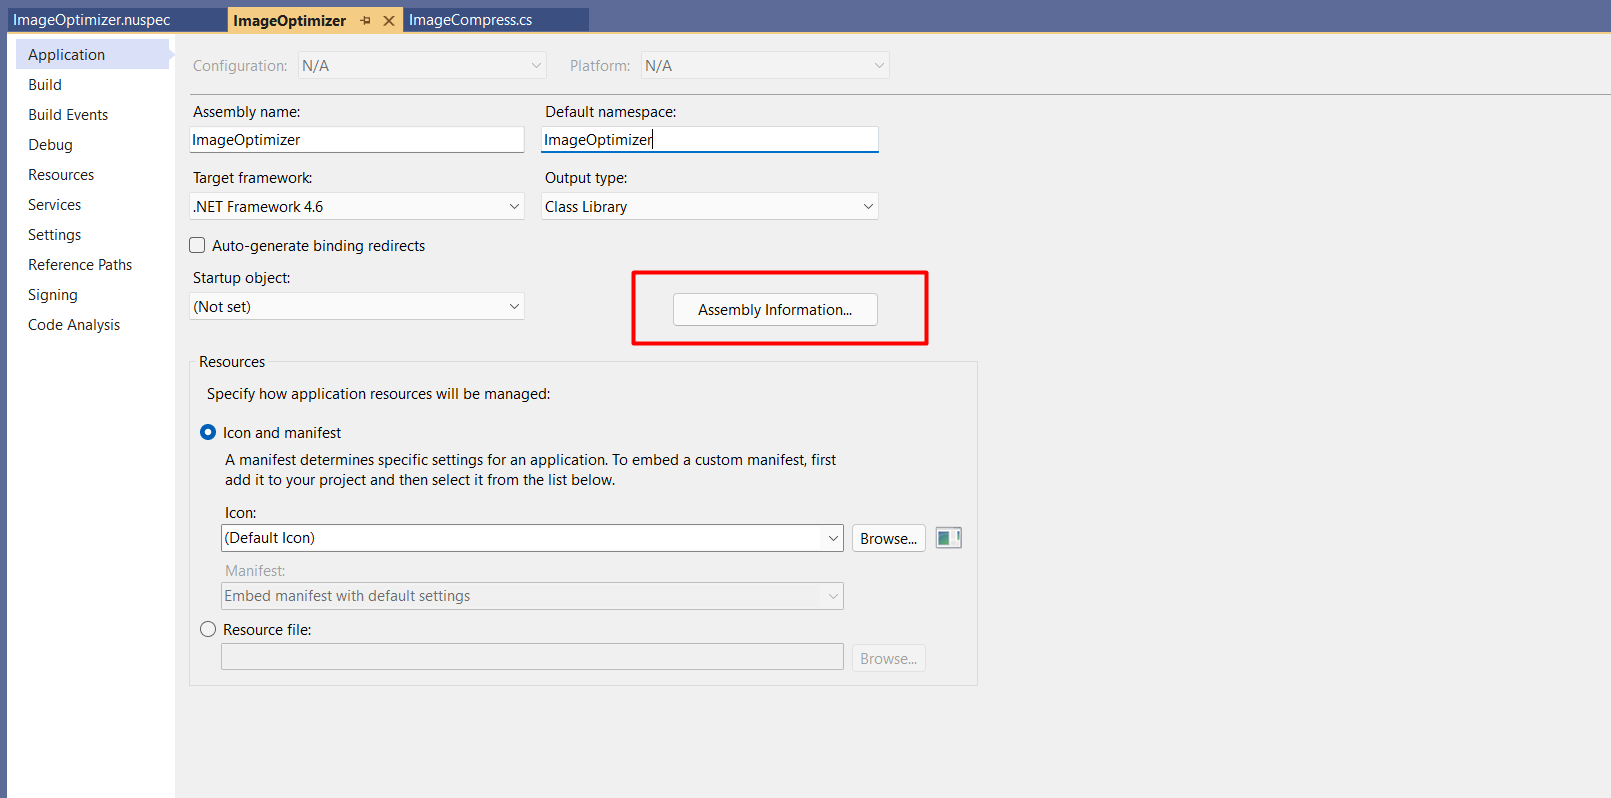The width and height of the screenshot is (1611, 798).
Task: Click the 'Default namespace:' label
Action: click(611, 112)
